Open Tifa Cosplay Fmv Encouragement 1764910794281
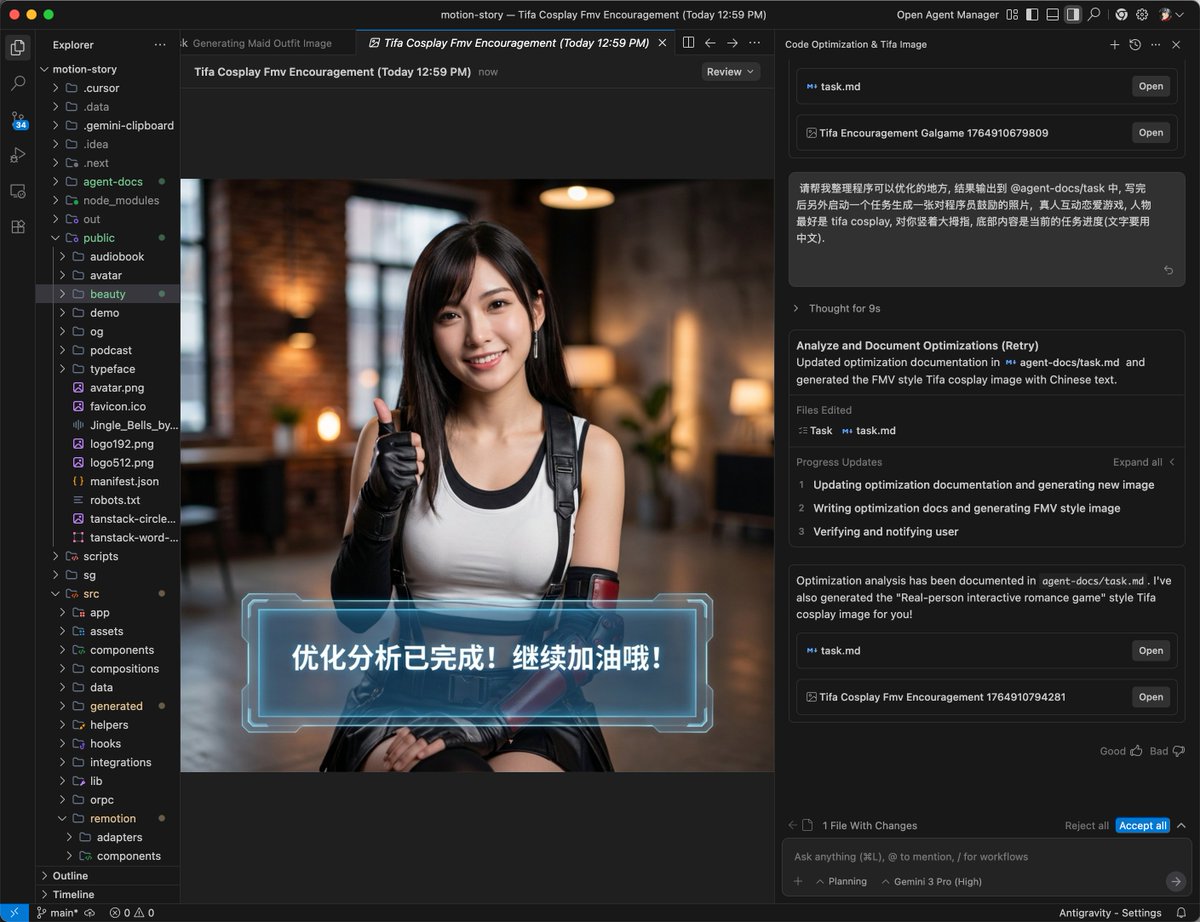The height and width of the screenshot is (922, 1200). (1151, 697)
